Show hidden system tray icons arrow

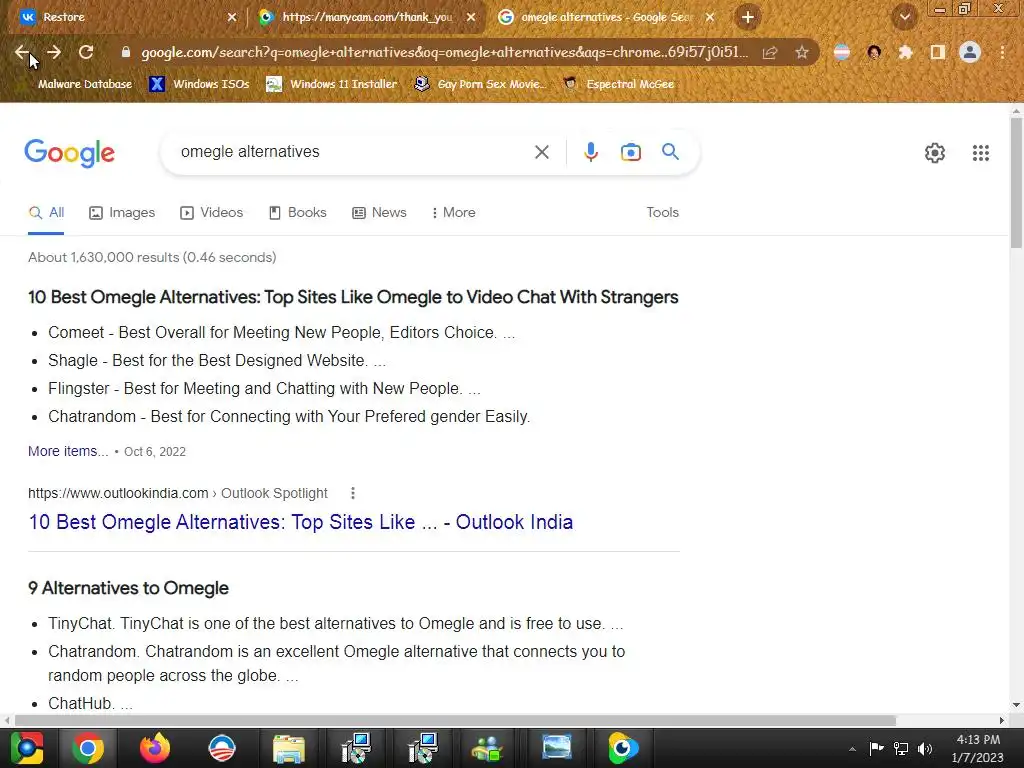[852, 749]
